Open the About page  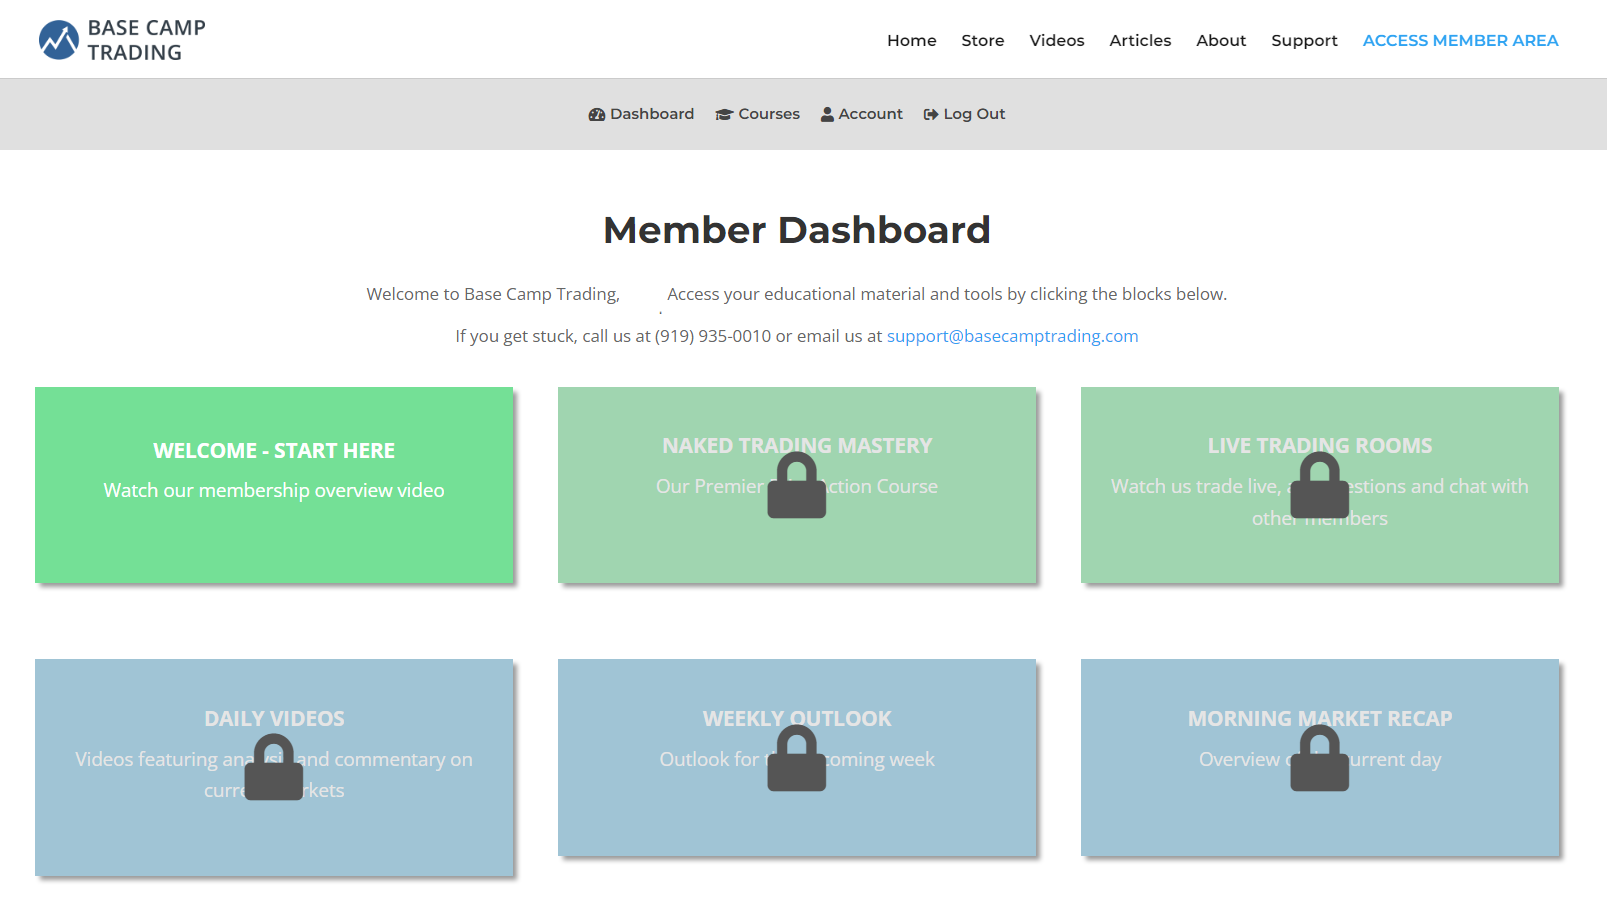[1221, 40]
